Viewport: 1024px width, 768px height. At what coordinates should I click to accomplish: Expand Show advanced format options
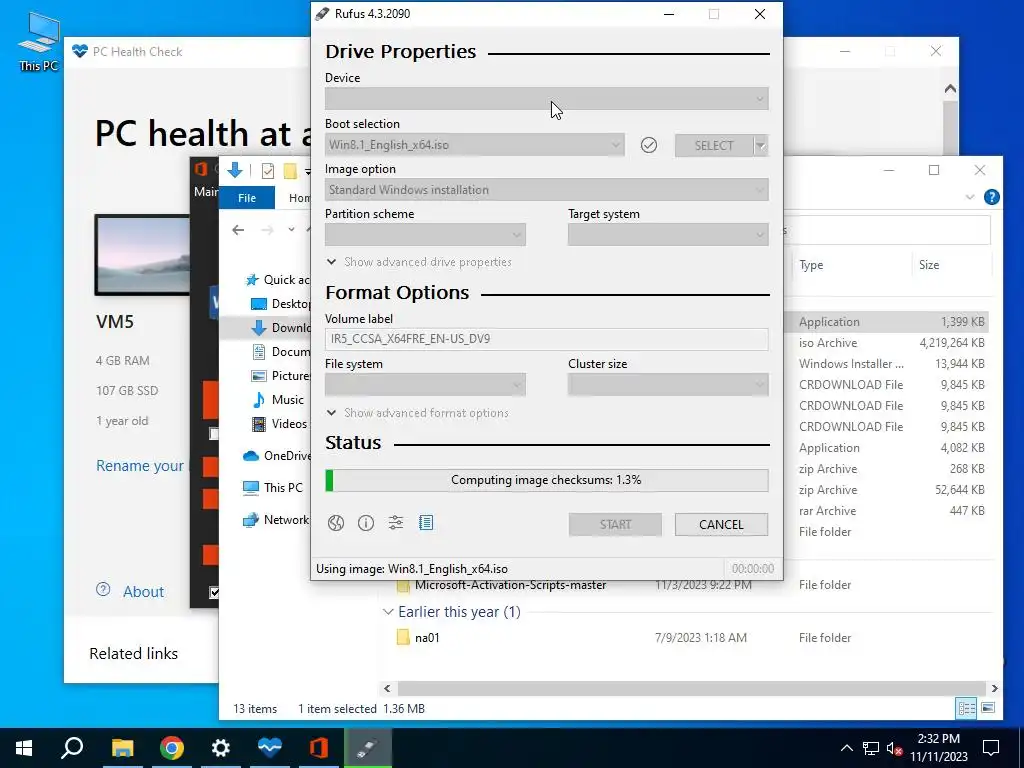click(417, 413)
